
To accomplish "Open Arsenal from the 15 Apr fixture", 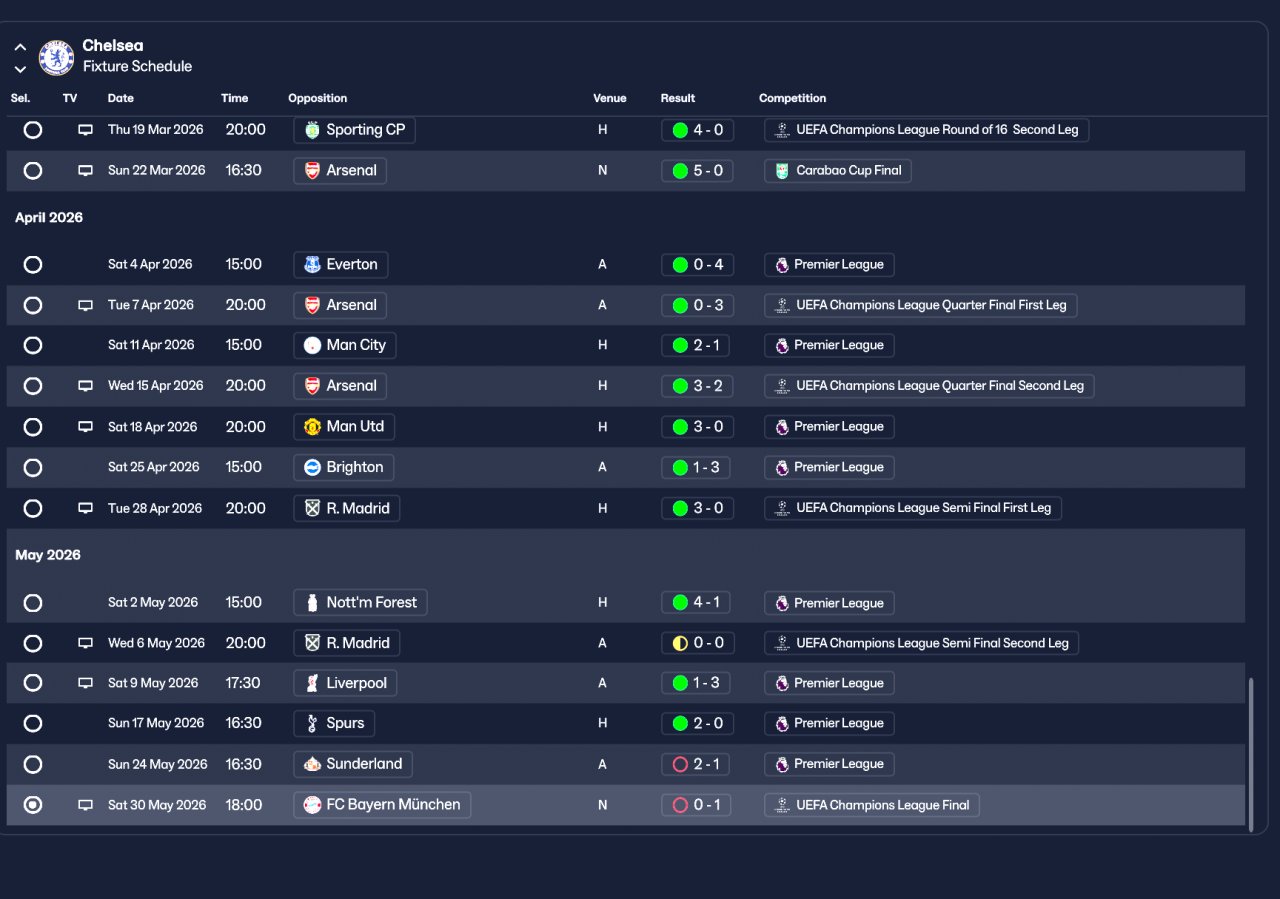I will pyautogui.click(x=340, y=386).
